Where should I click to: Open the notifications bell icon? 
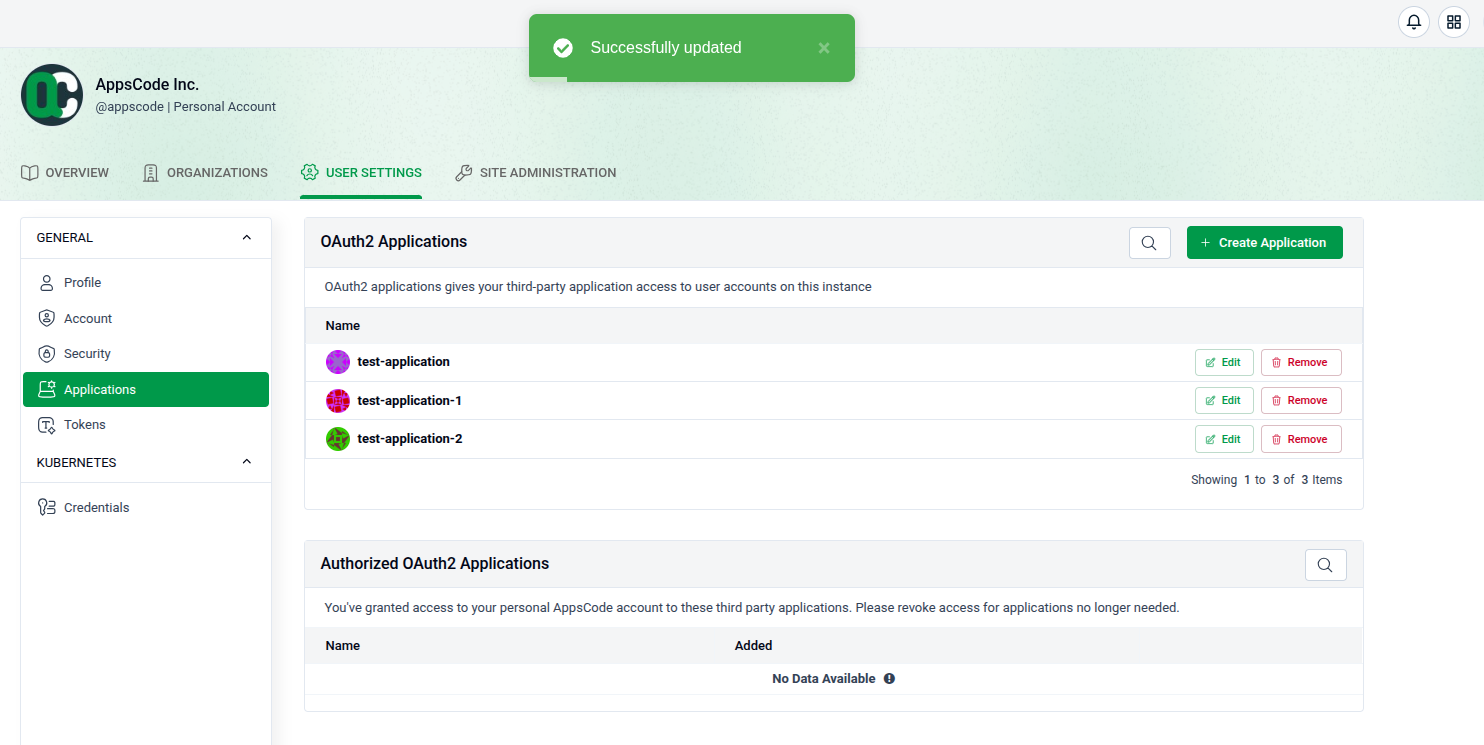pos(1413,22)
